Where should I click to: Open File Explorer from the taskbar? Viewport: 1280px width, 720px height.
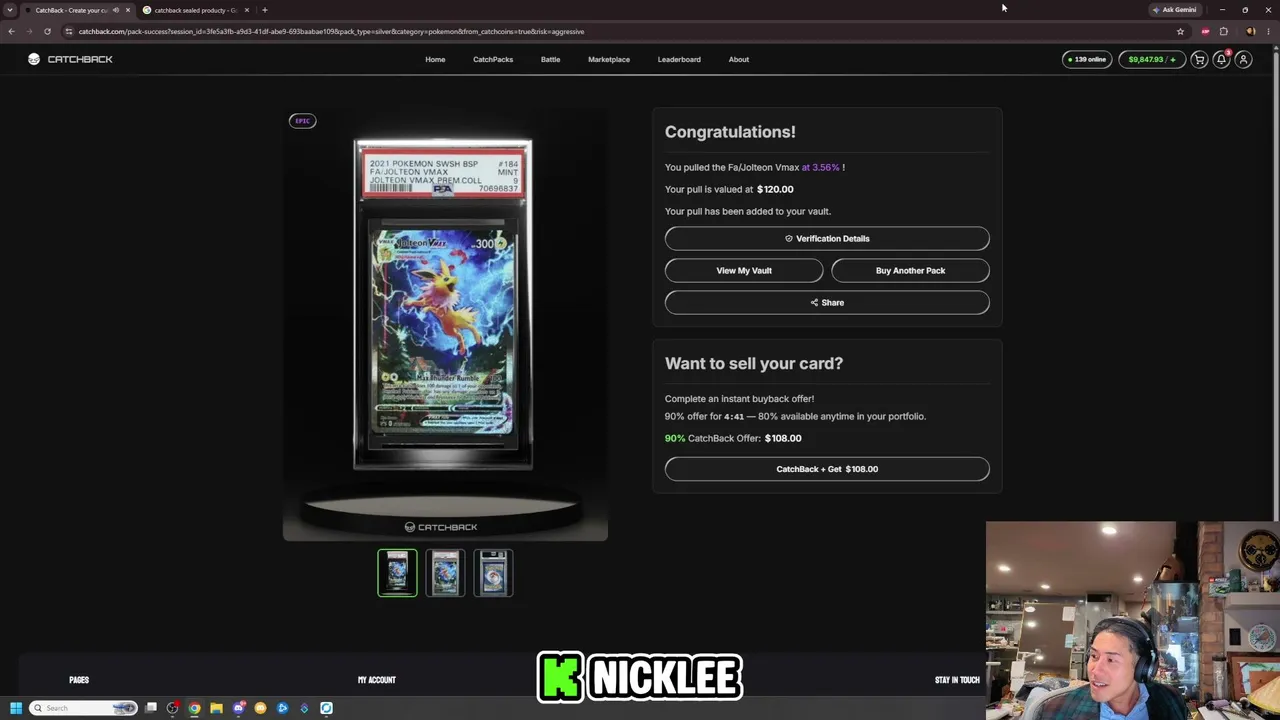216,708
